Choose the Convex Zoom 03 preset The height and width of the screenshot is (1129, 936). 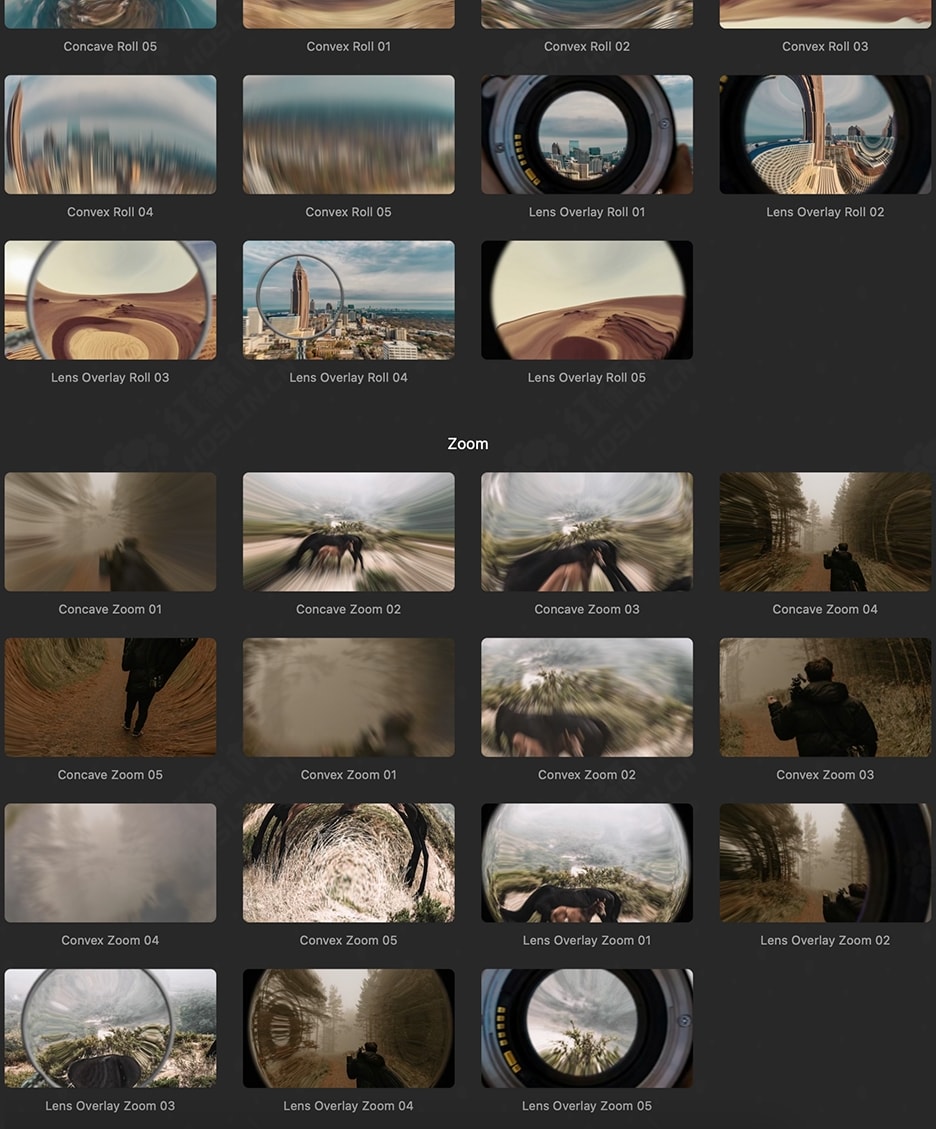[x=825, y=698]
